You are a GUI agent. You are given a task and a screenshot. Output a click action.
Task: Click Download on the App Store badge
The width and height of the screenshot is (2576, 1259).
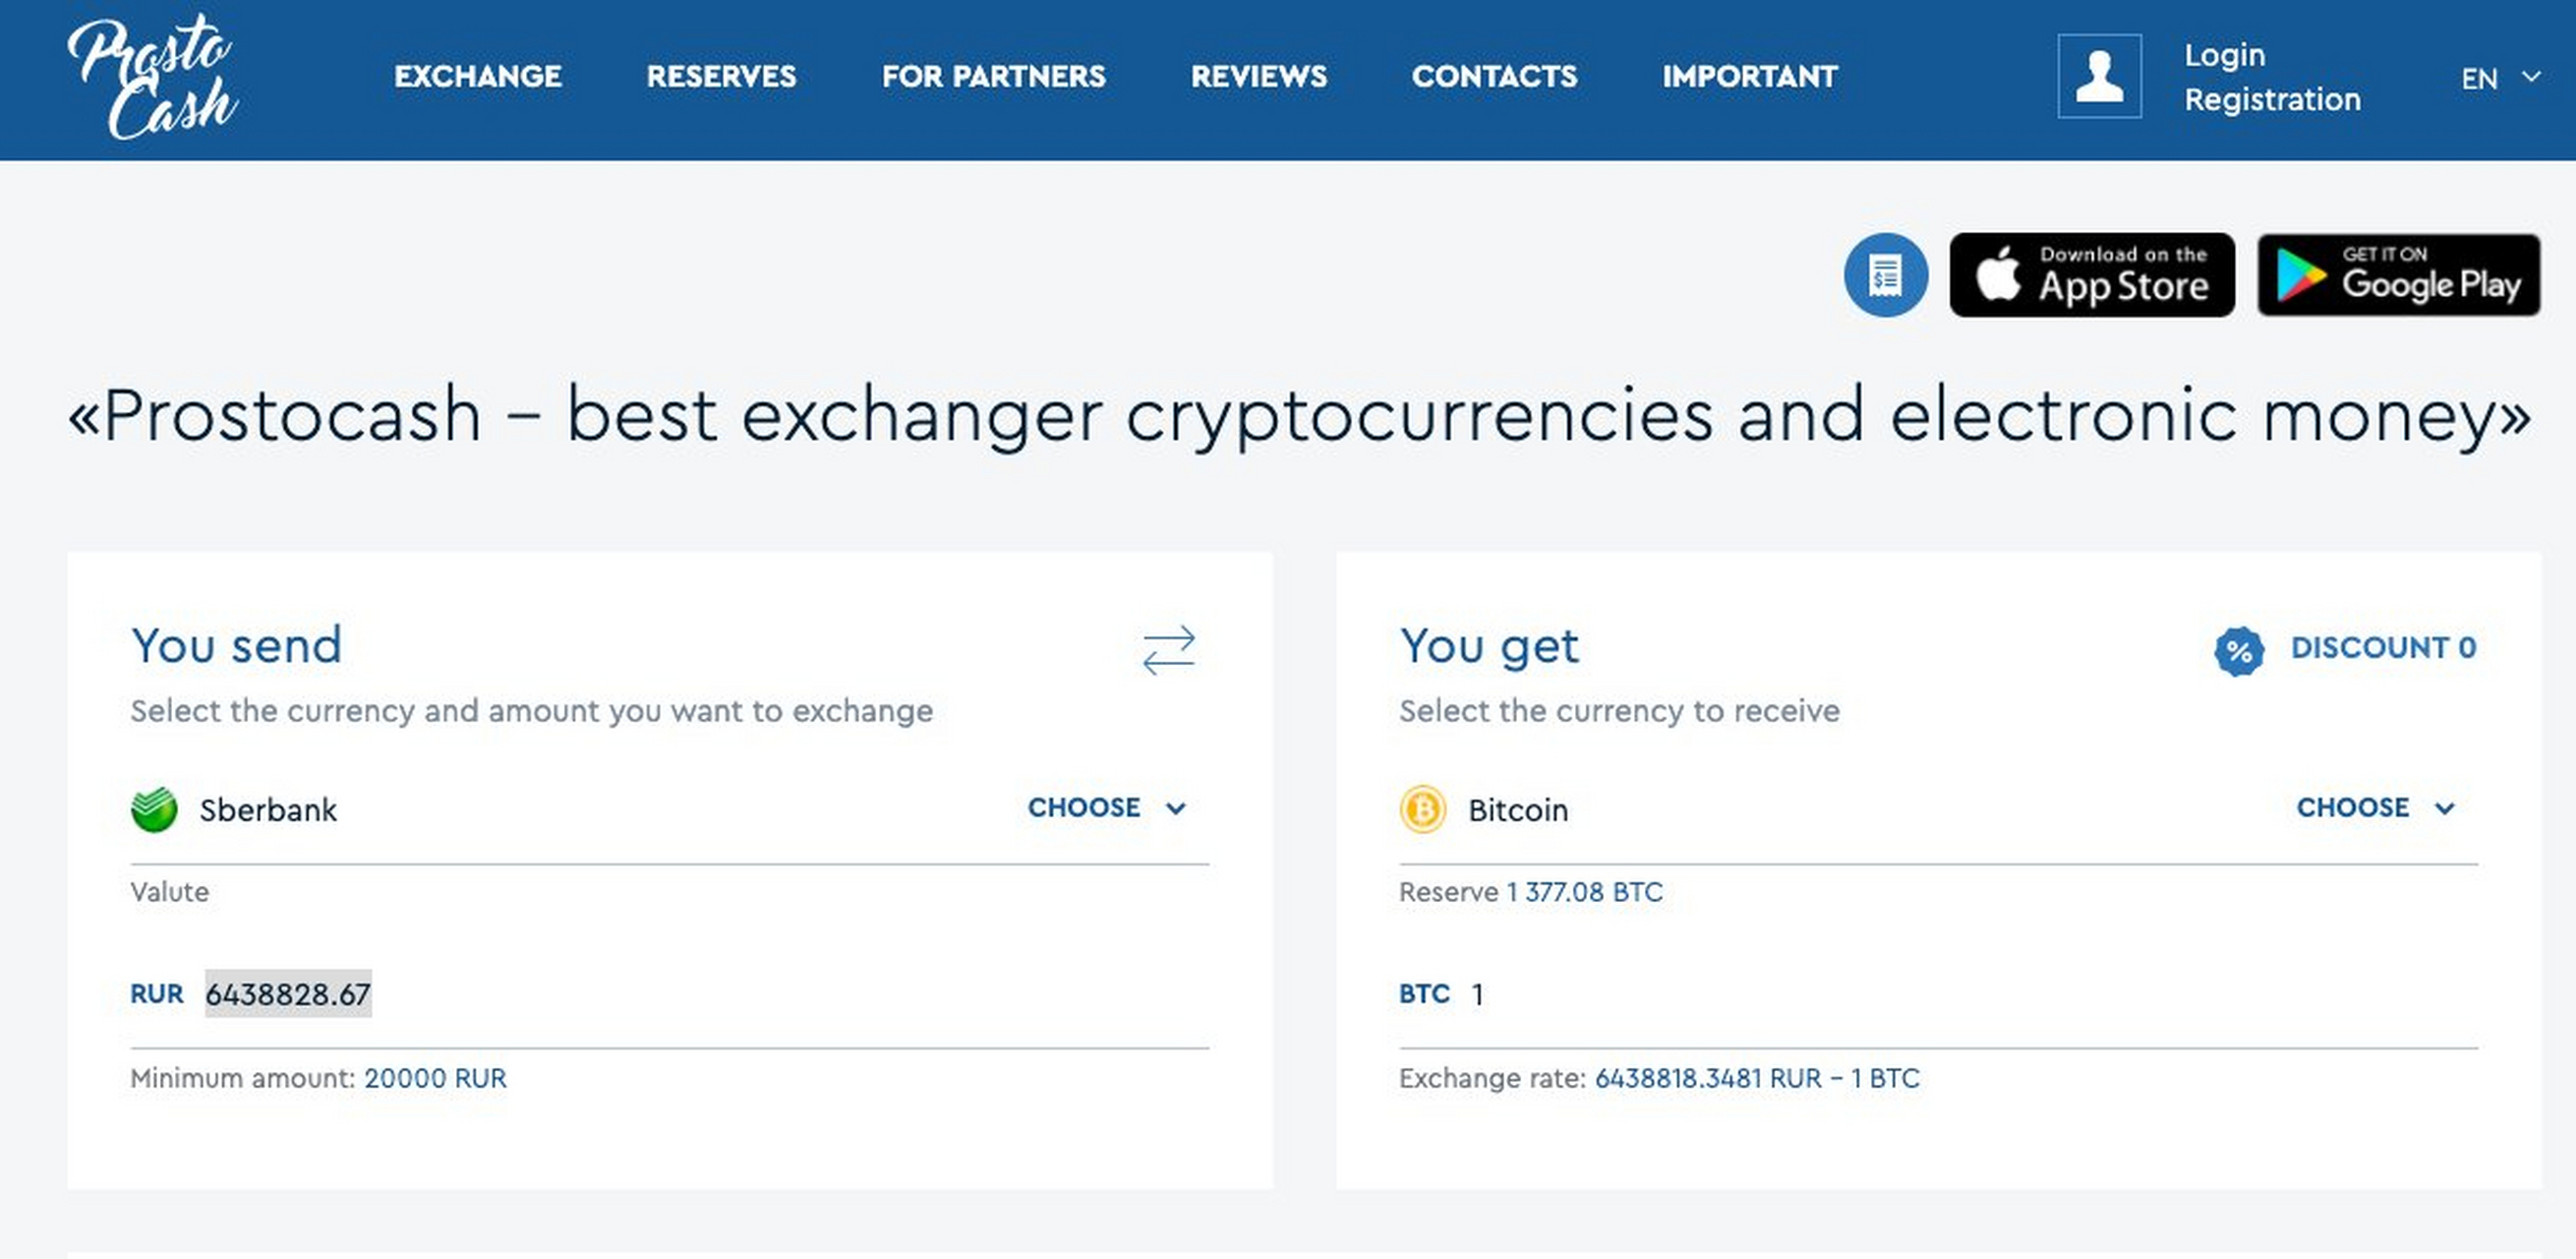(2091, 275)
